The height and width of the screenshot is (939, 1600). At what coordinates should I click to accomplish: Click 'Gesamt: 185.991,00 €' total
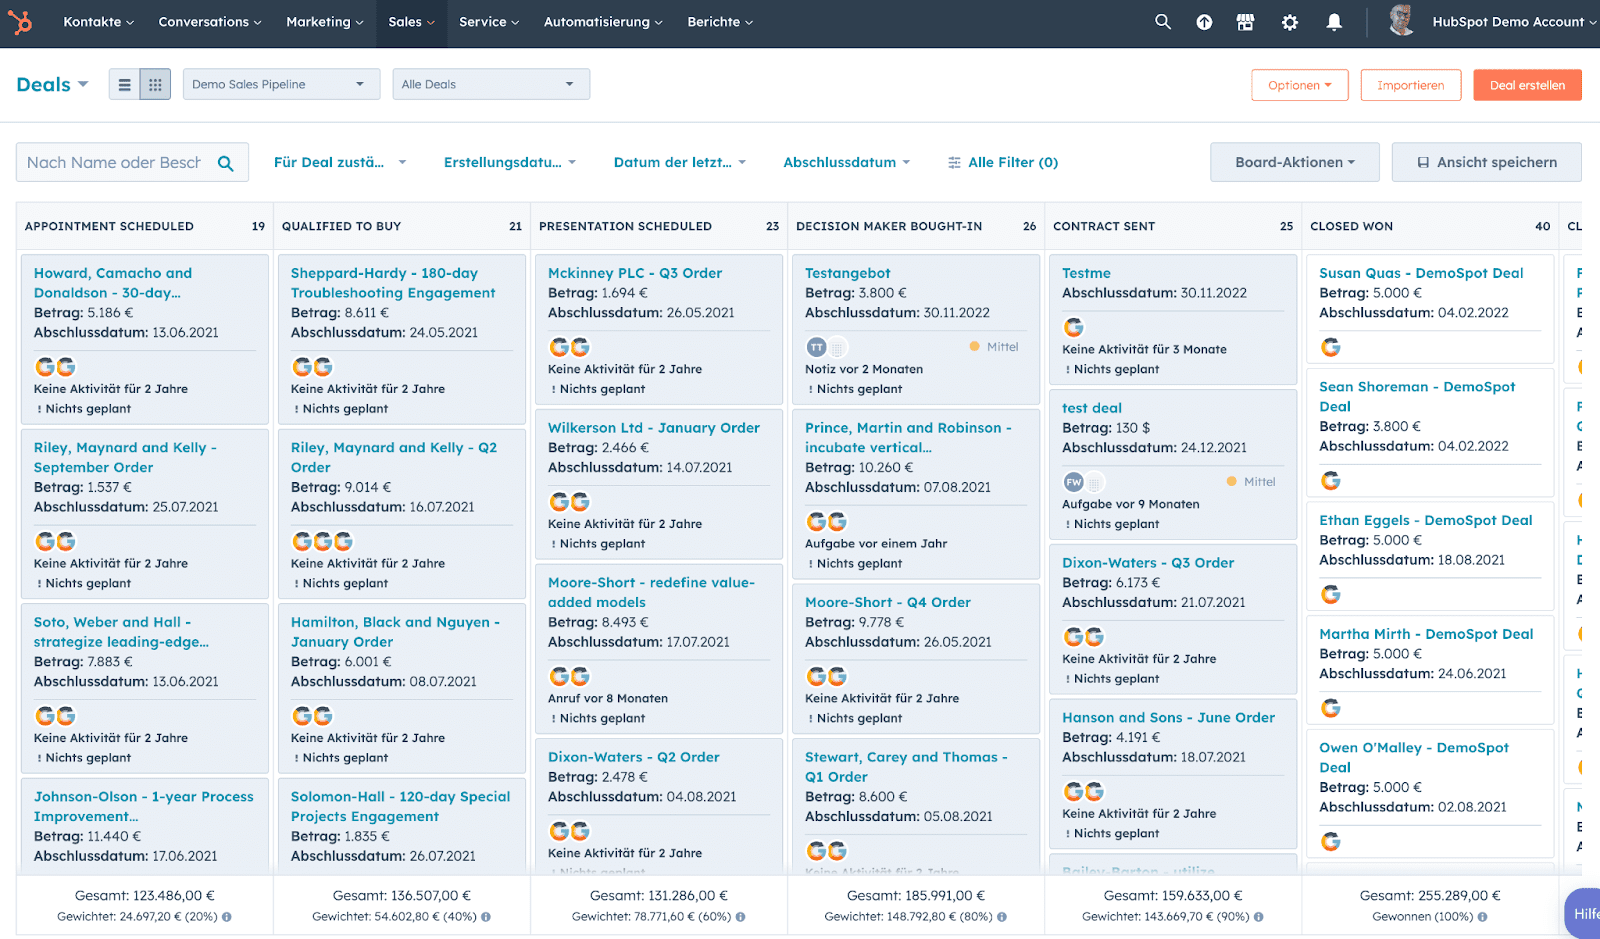point(916,896)
